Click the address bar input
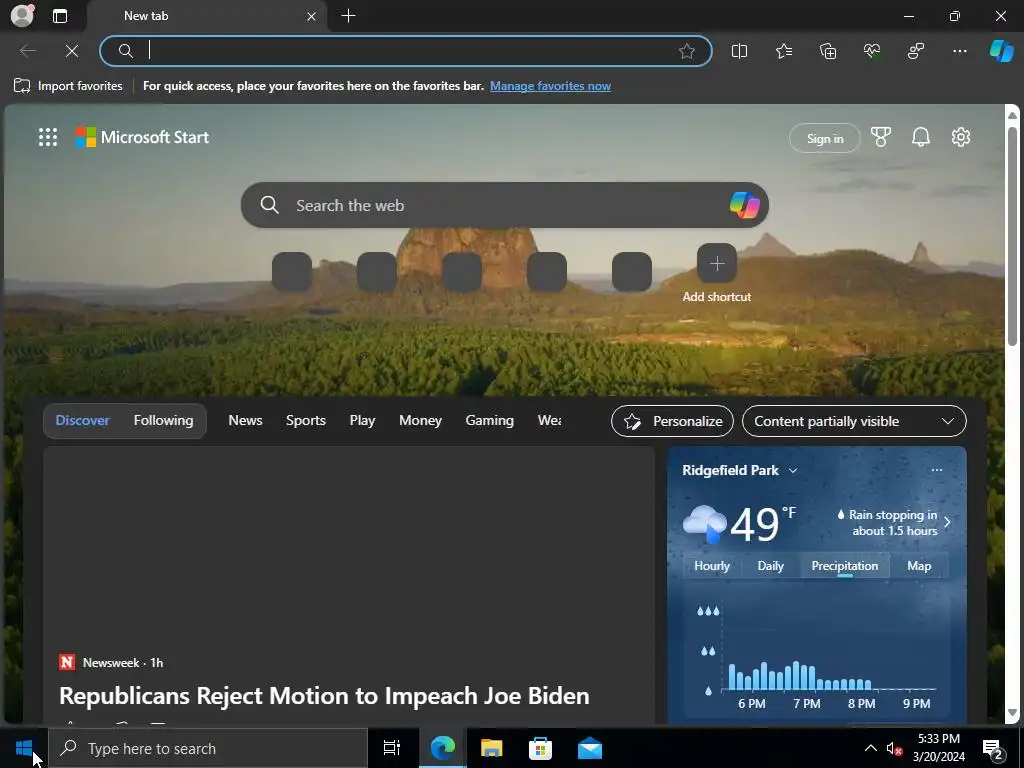This screenshot has height=768, width=1024. coord(405,51)
